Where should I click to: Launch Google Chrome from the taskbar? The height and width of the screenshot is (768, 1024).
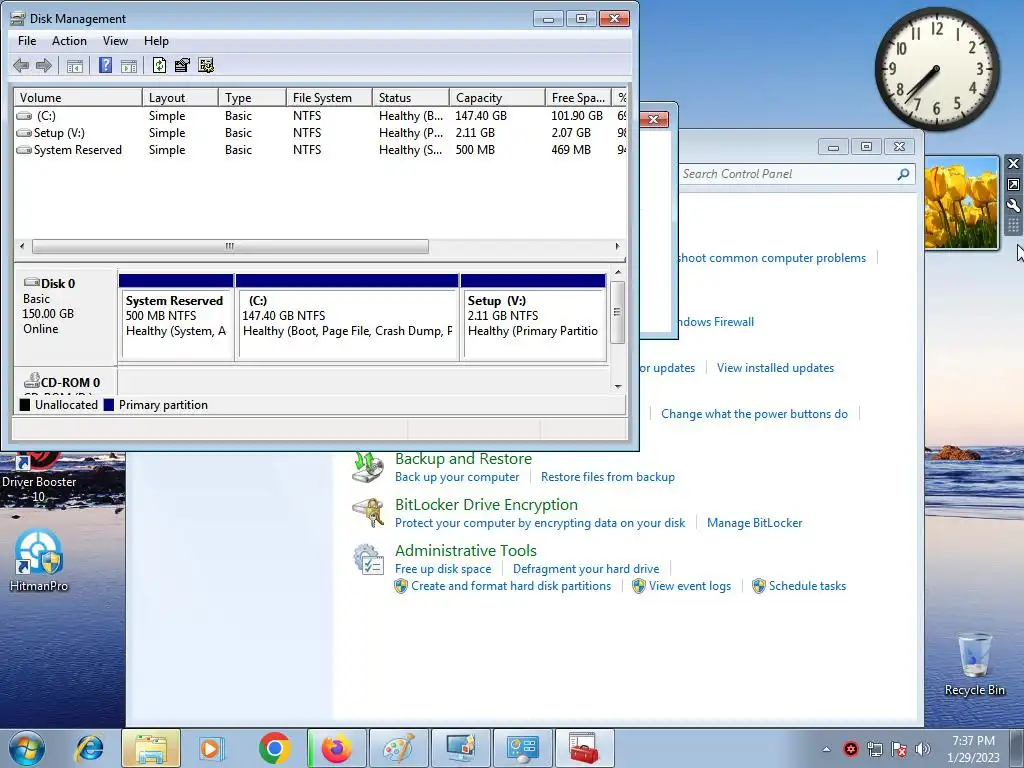pyautogui.click(x=274, y=748)
